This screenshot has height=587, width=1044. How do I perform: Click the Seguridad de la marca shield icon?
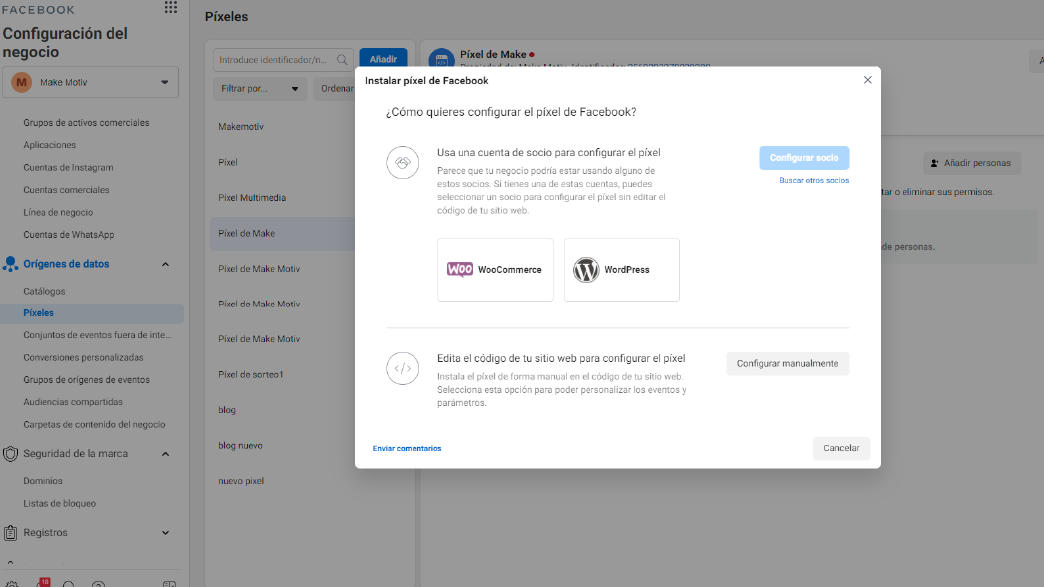coord(10,453)
